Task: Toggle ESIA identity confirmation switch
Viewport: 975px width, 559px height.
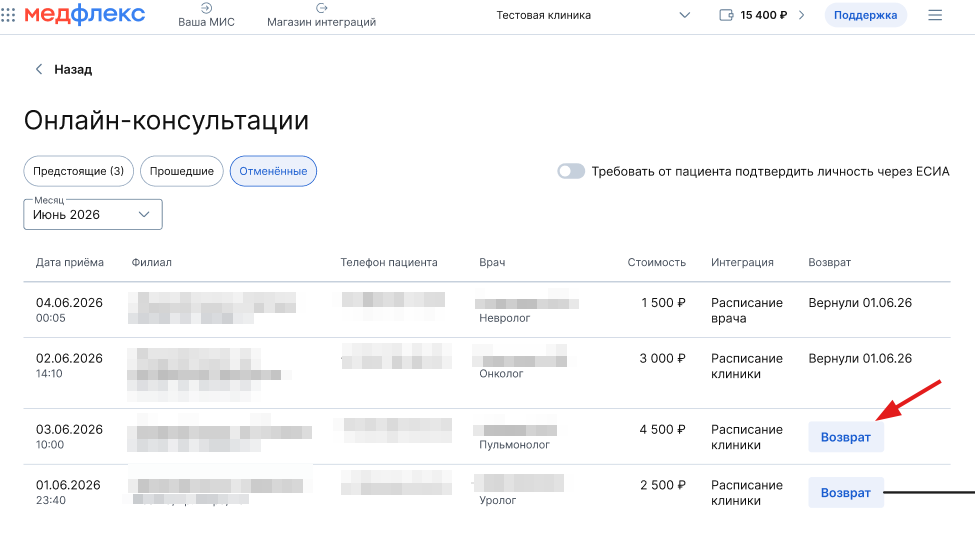Action: click(571, 171)
